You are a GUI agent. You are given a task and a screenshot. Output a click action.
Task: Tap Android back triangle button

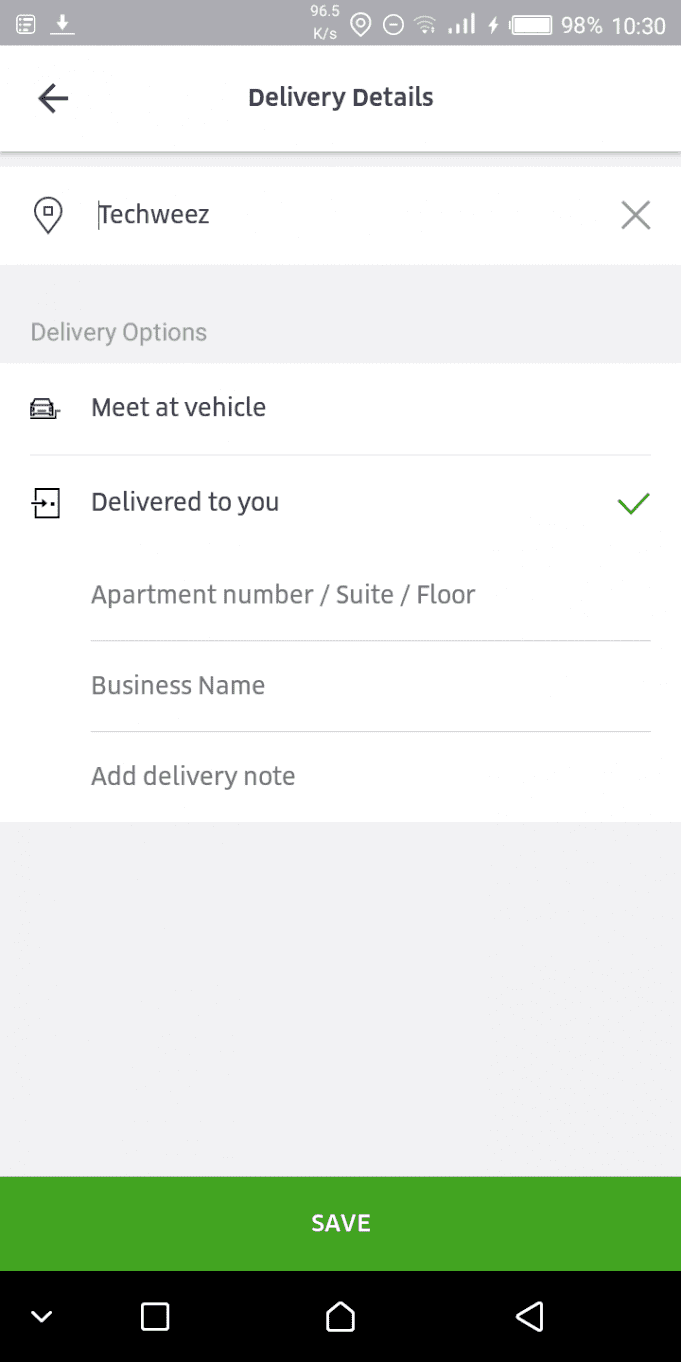529,1316
